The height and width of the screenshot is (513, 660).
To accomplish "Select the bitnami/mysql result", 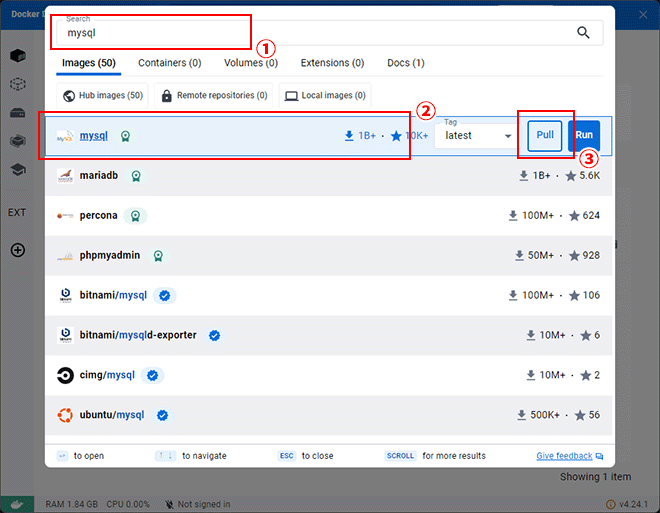I will tap(329, 295).
